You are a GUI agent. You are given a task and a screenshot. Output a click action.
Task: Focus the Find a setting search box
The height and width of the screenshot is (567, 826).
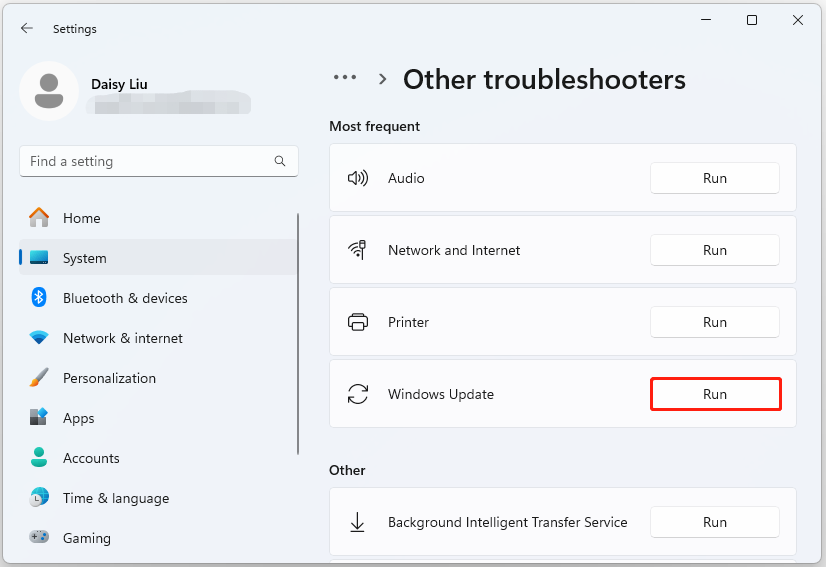pos(145,161)
